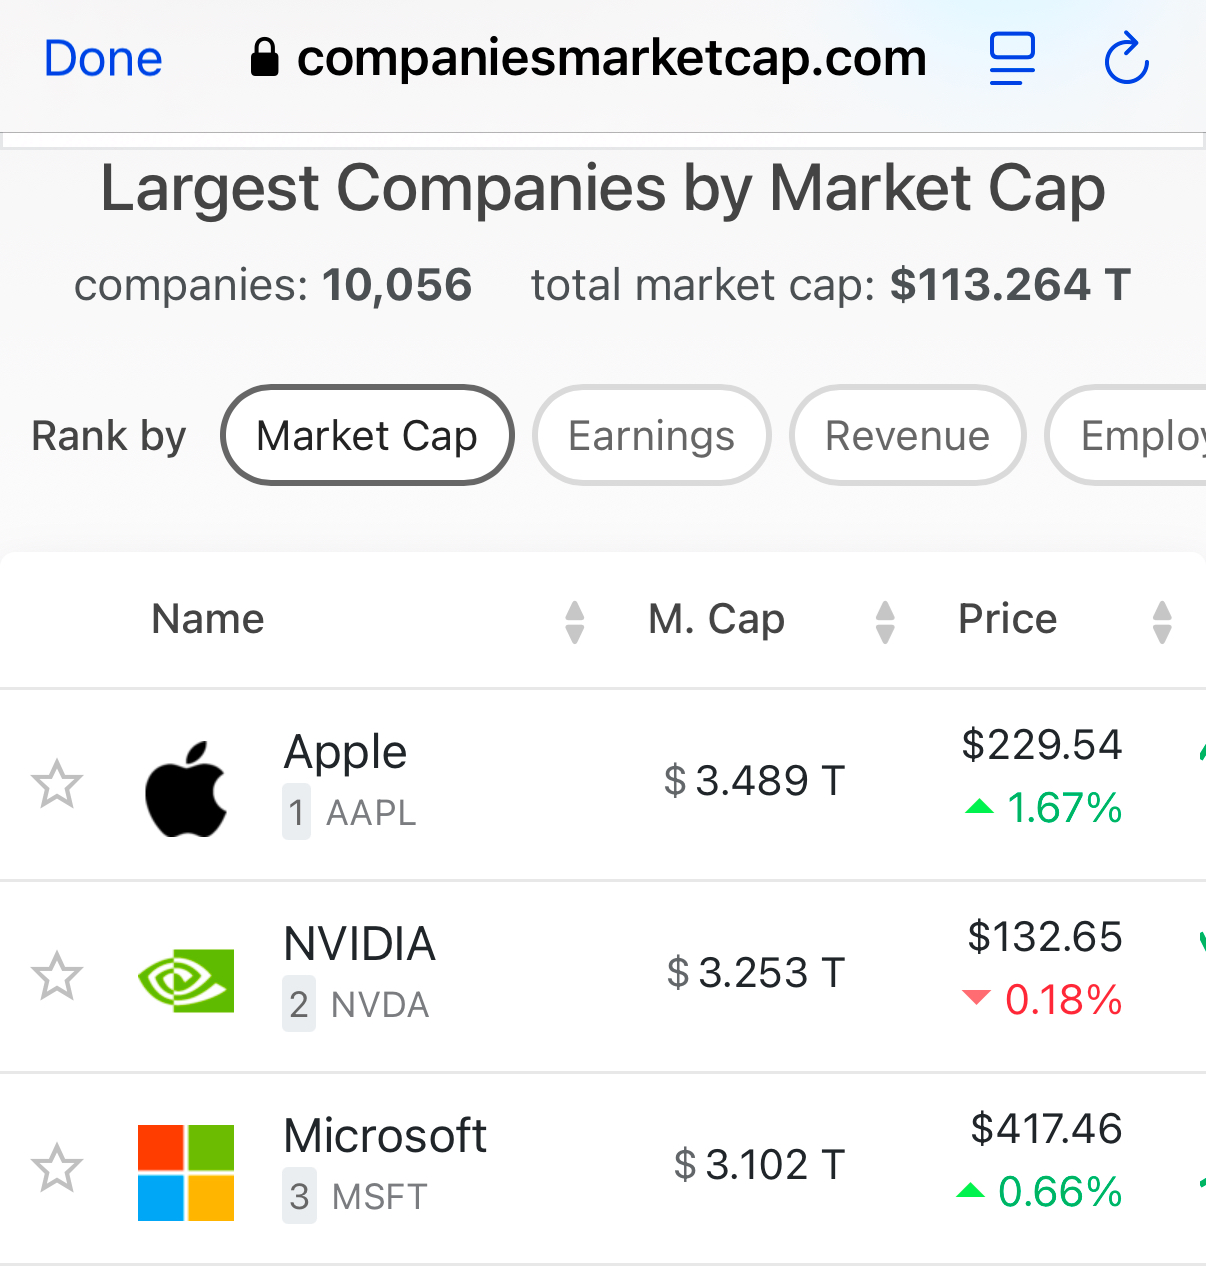Open the reader view icon
1206x1270 pixels.
[1012, 58]
